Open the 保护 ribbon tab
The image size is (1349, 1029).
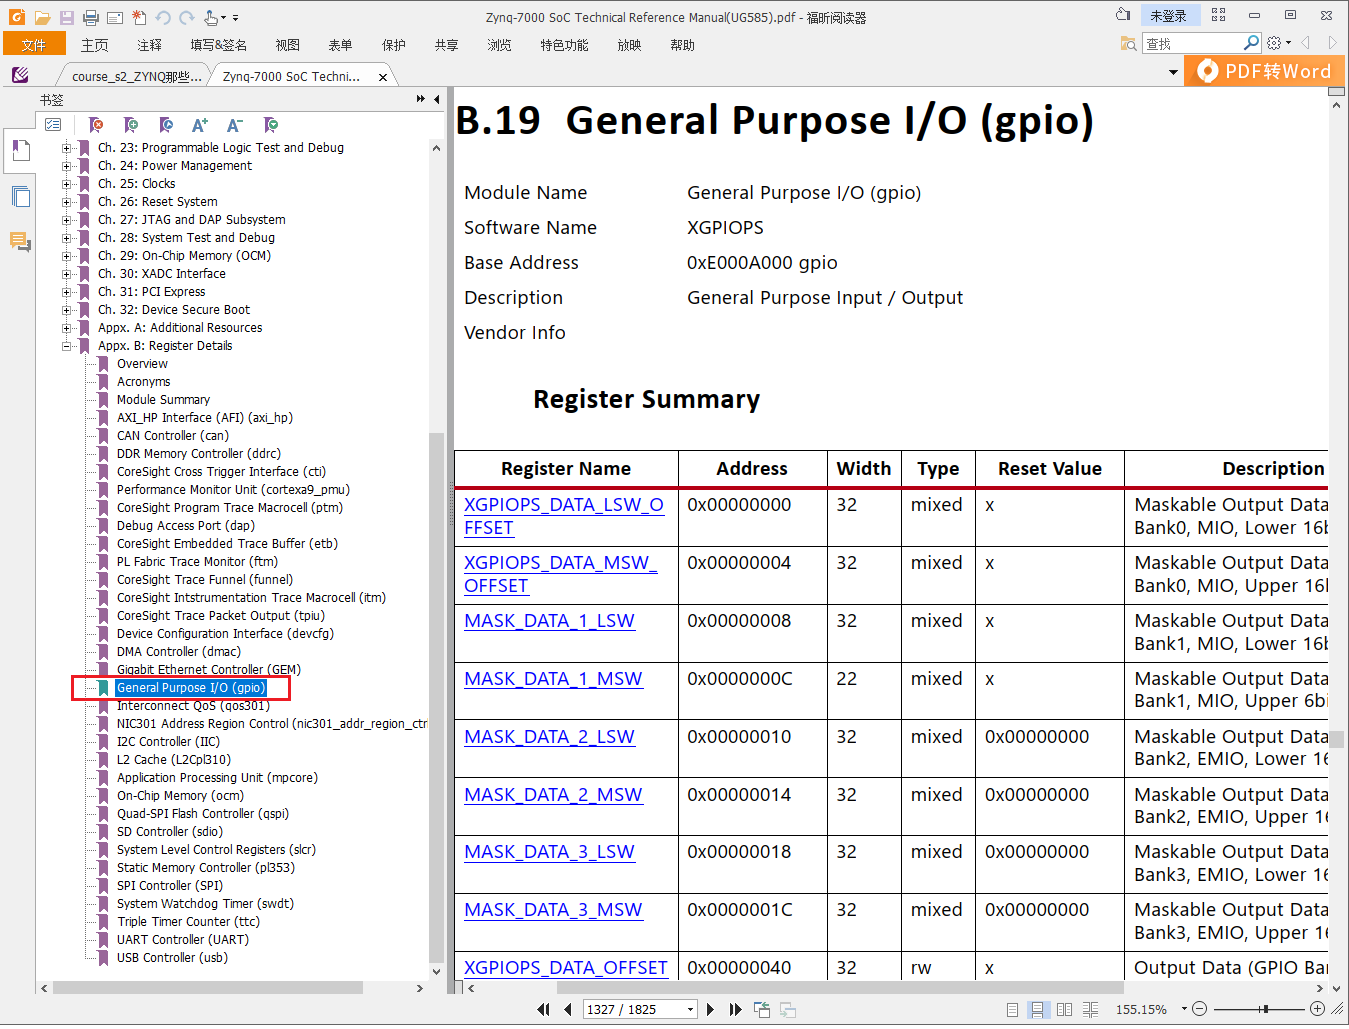click(394, 45)
